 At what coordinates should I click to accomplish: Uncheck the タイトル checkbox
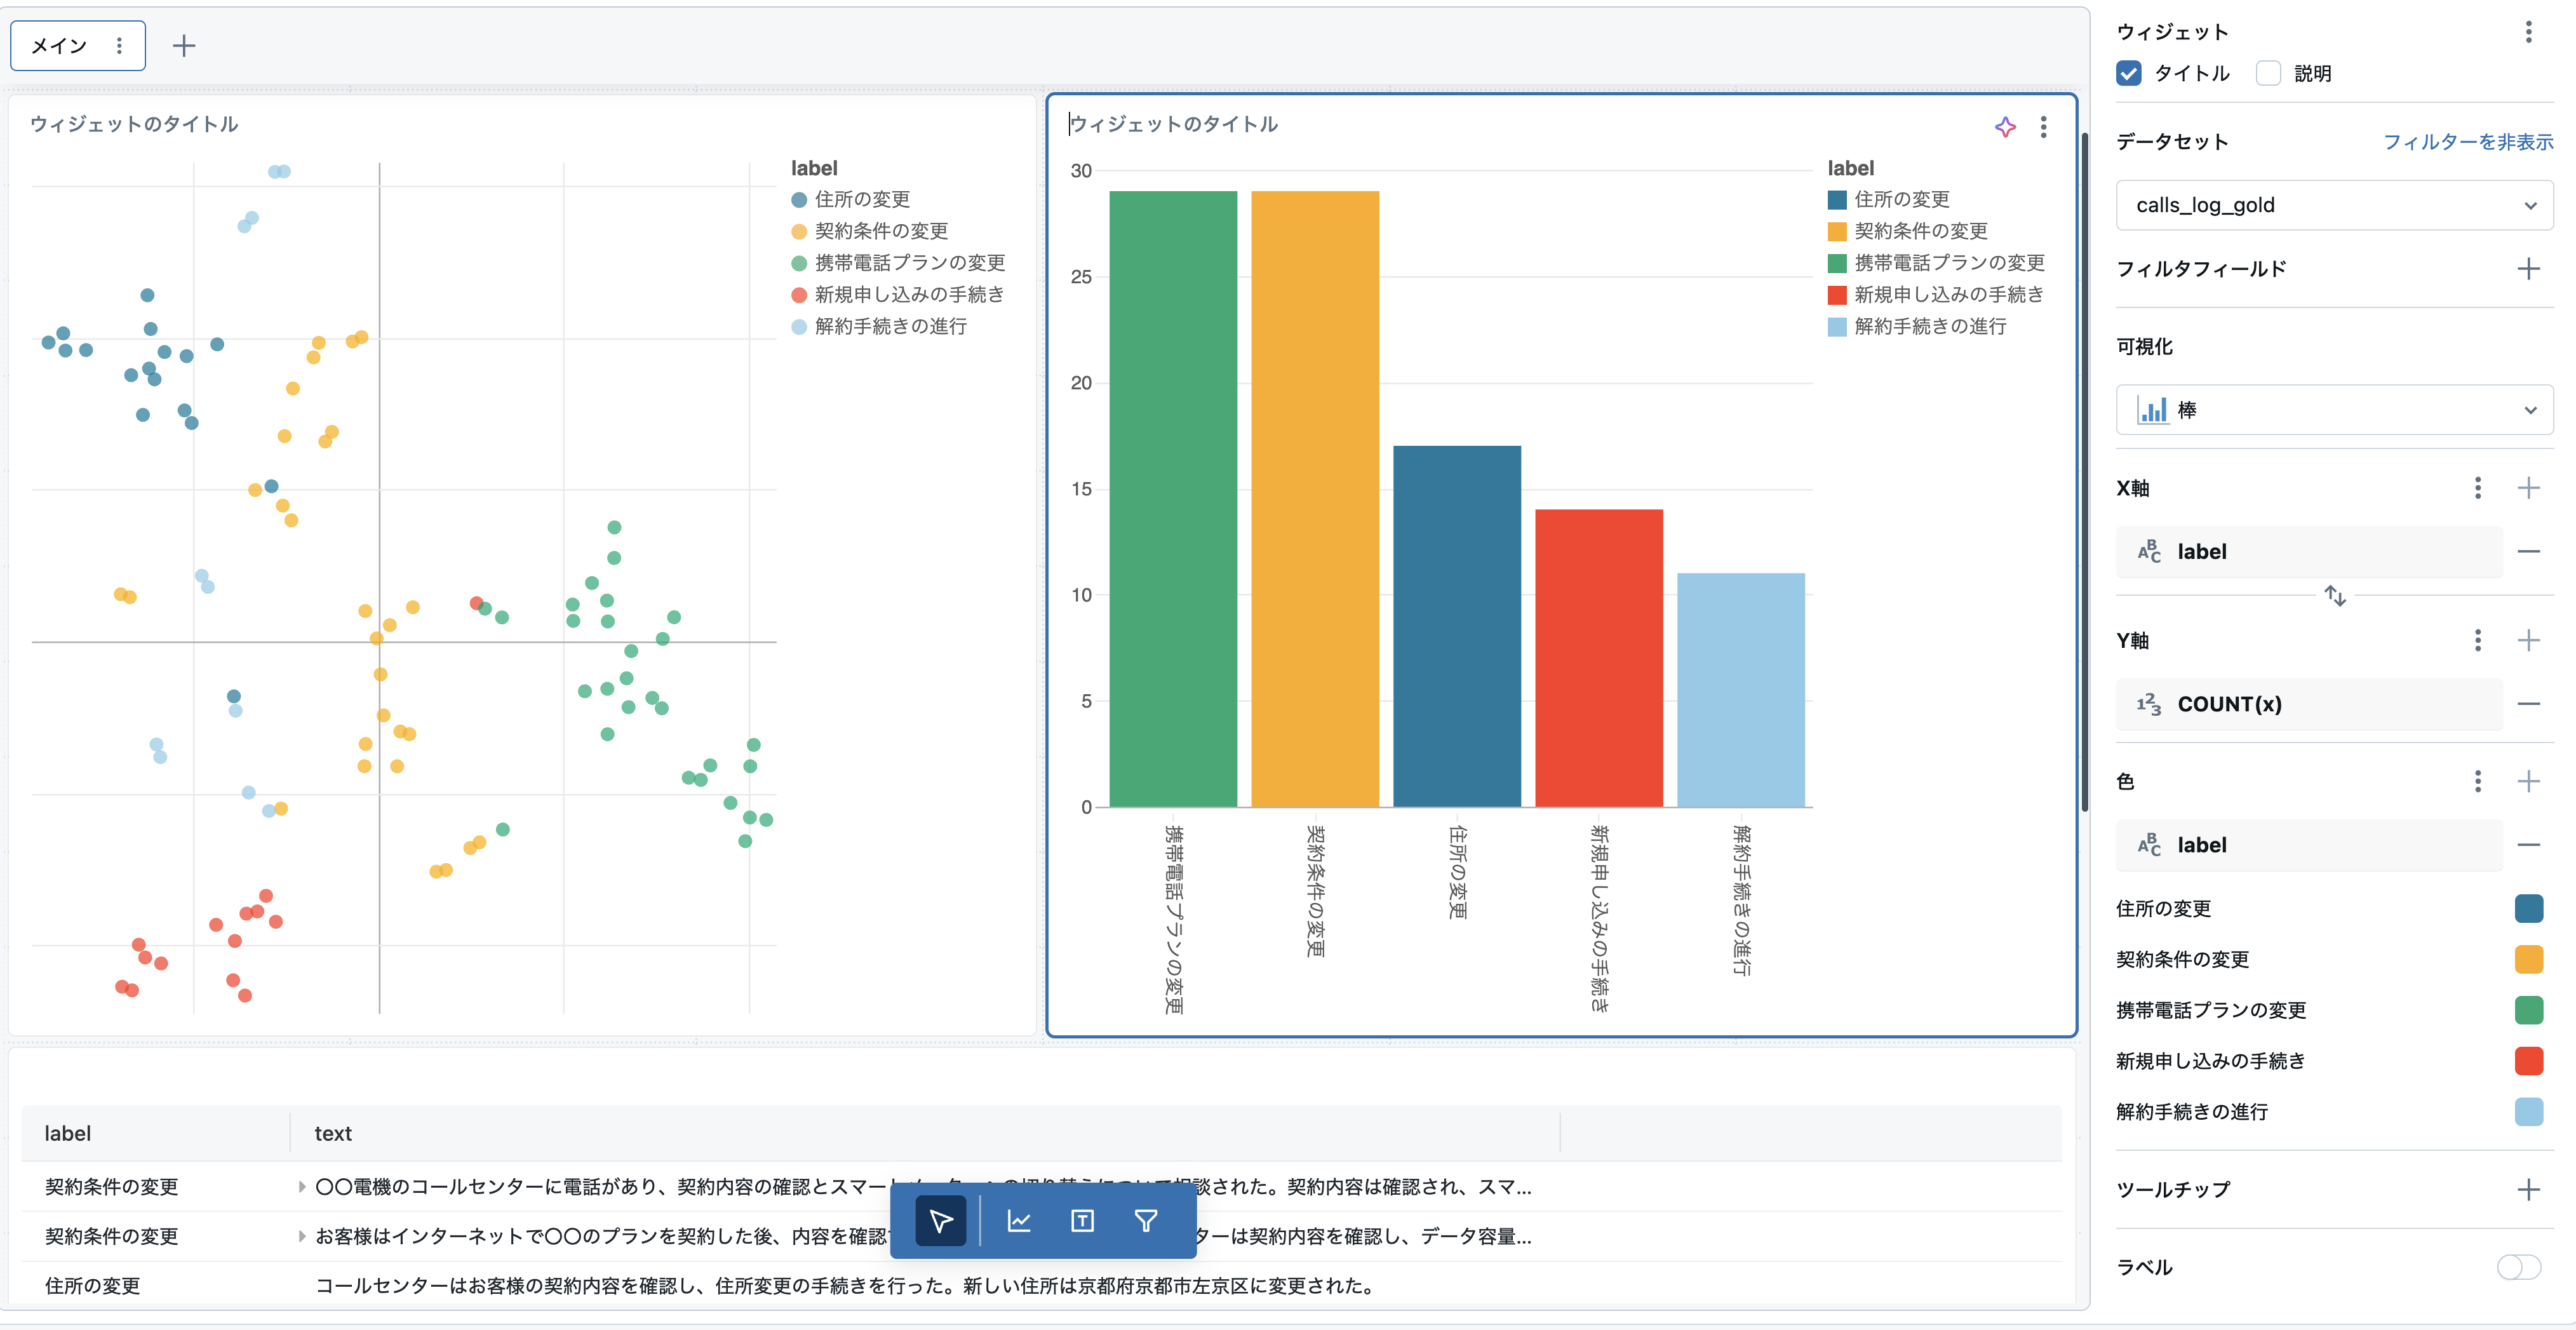click(2129, 73)
